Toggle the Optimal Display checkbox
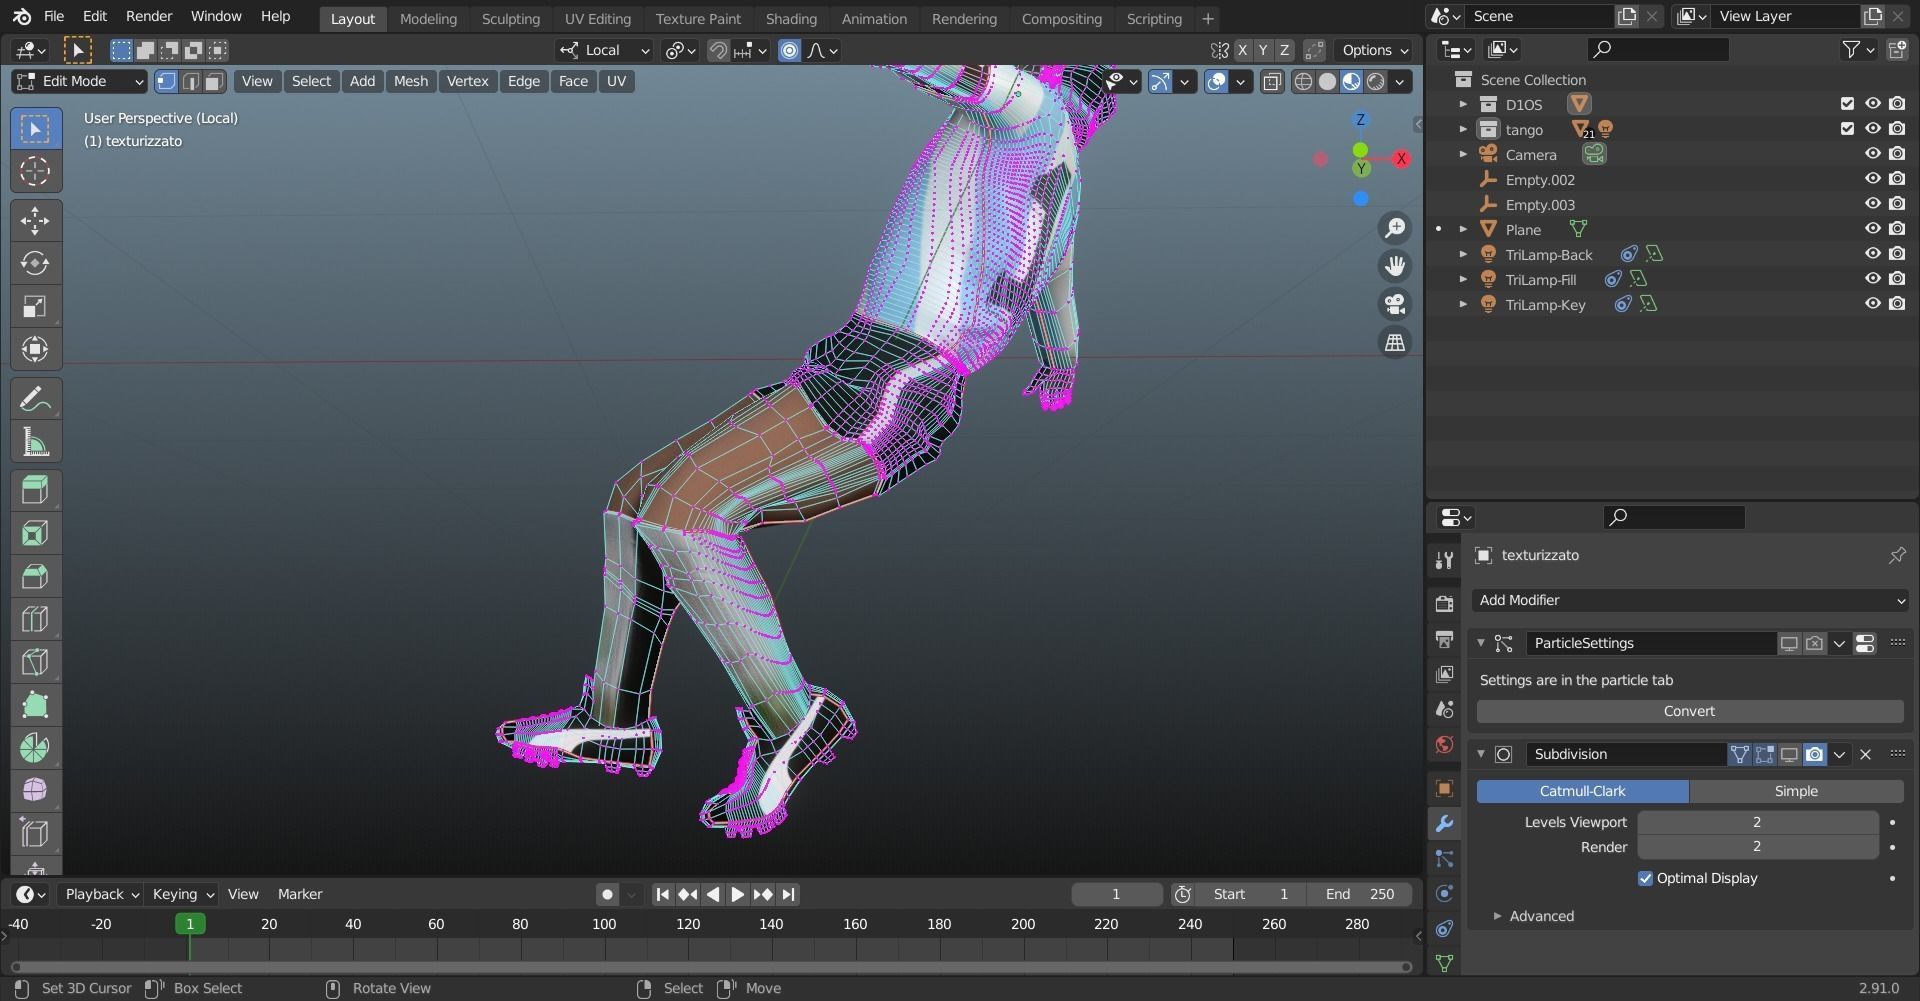The image size is (1920, 1001). tap(1645, 879)
